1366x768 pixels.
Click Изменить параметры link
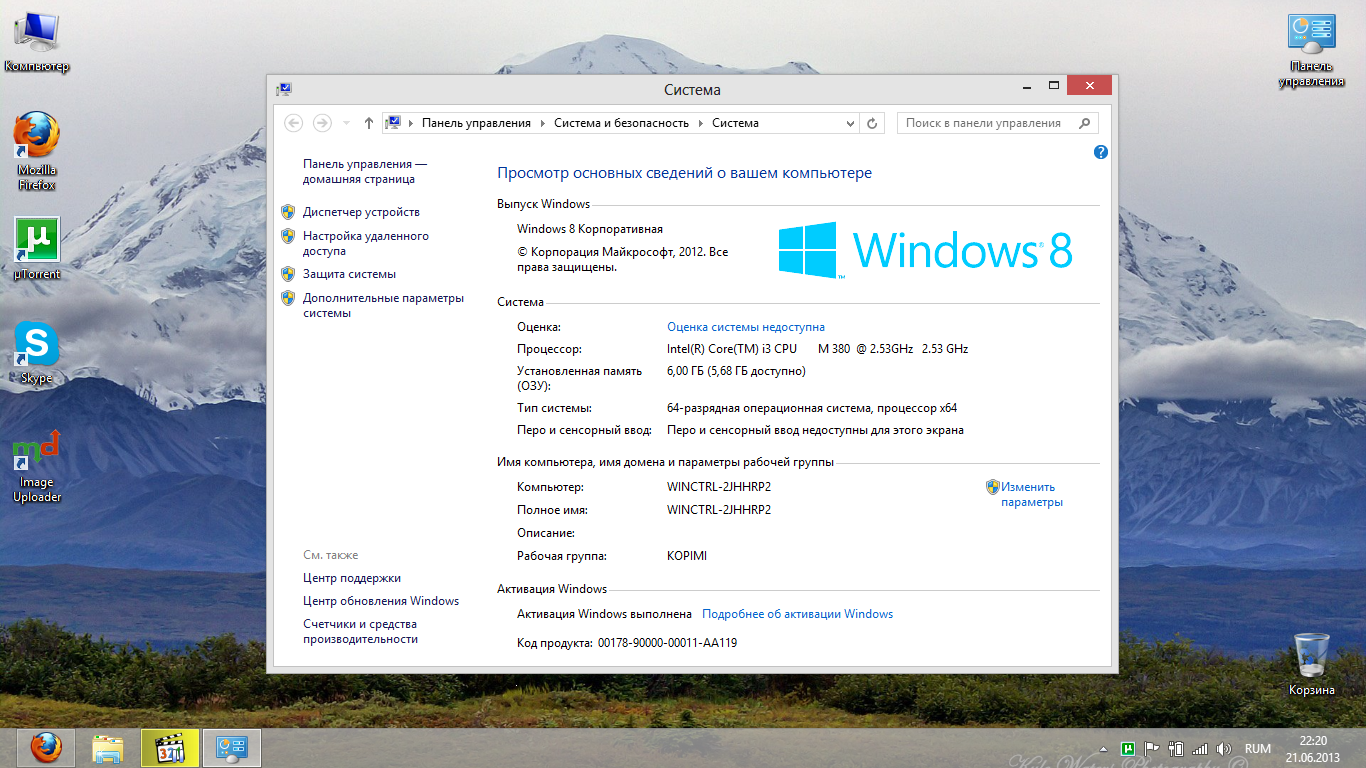1032,494
